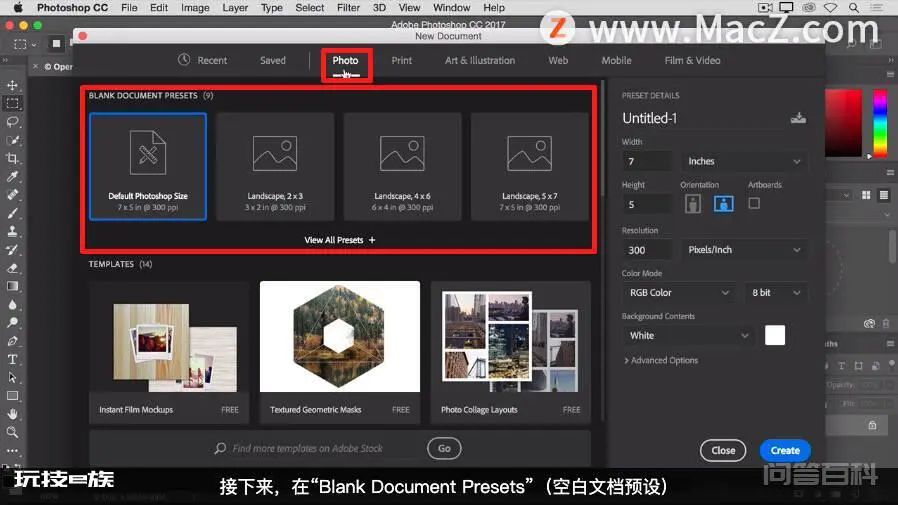Select the Gradient tool

[12, 286]
